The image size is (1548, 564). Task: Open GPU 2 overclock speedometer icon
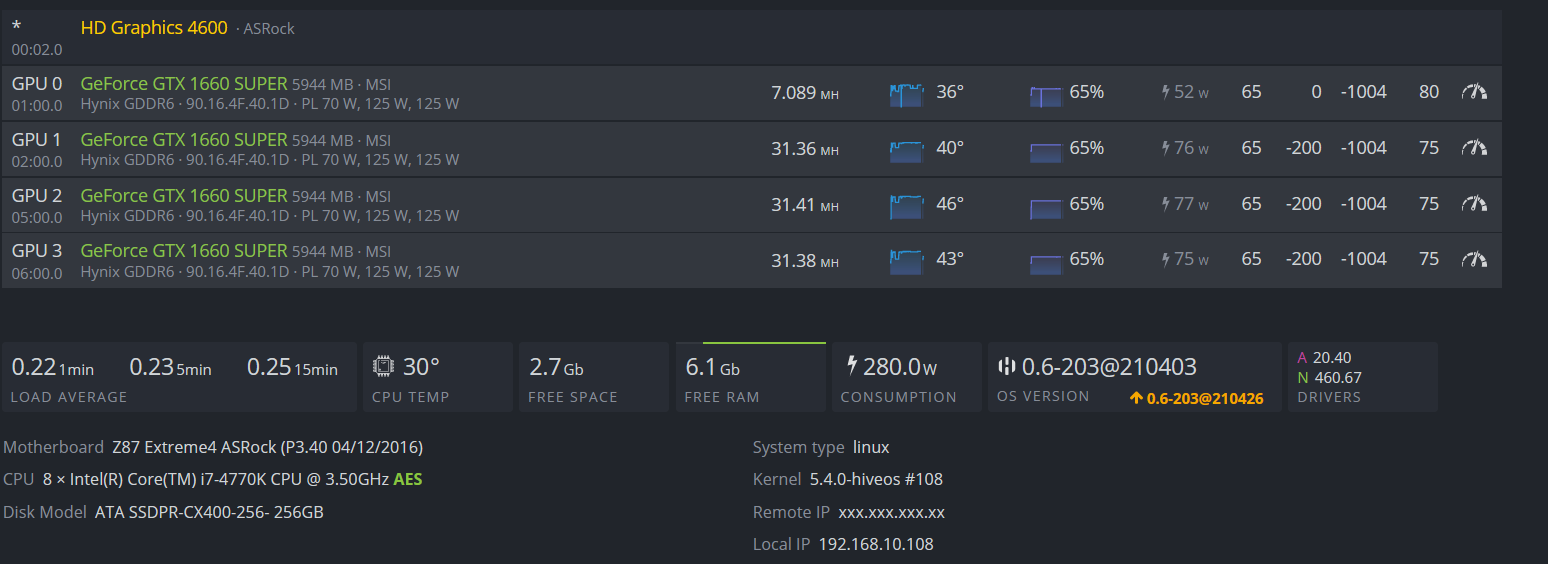point(1474,204)
